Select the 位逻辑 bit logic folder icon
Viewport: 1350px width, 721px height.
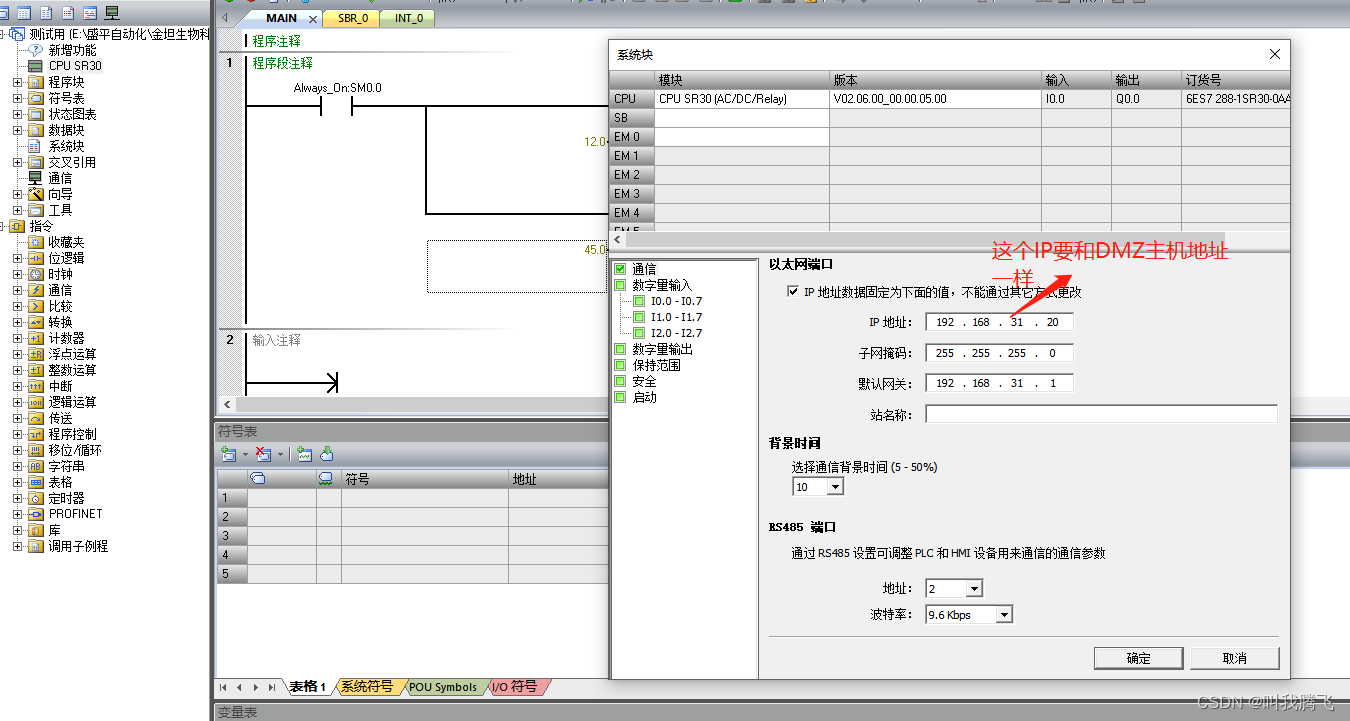[36, 258]
